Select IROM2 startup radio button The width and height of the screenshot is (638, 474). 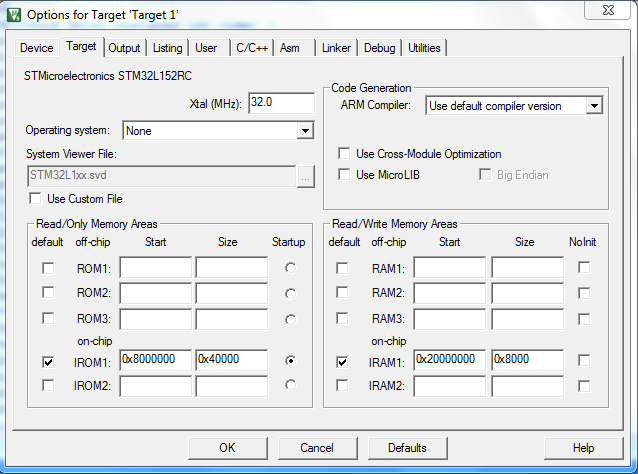click(291, 385)
